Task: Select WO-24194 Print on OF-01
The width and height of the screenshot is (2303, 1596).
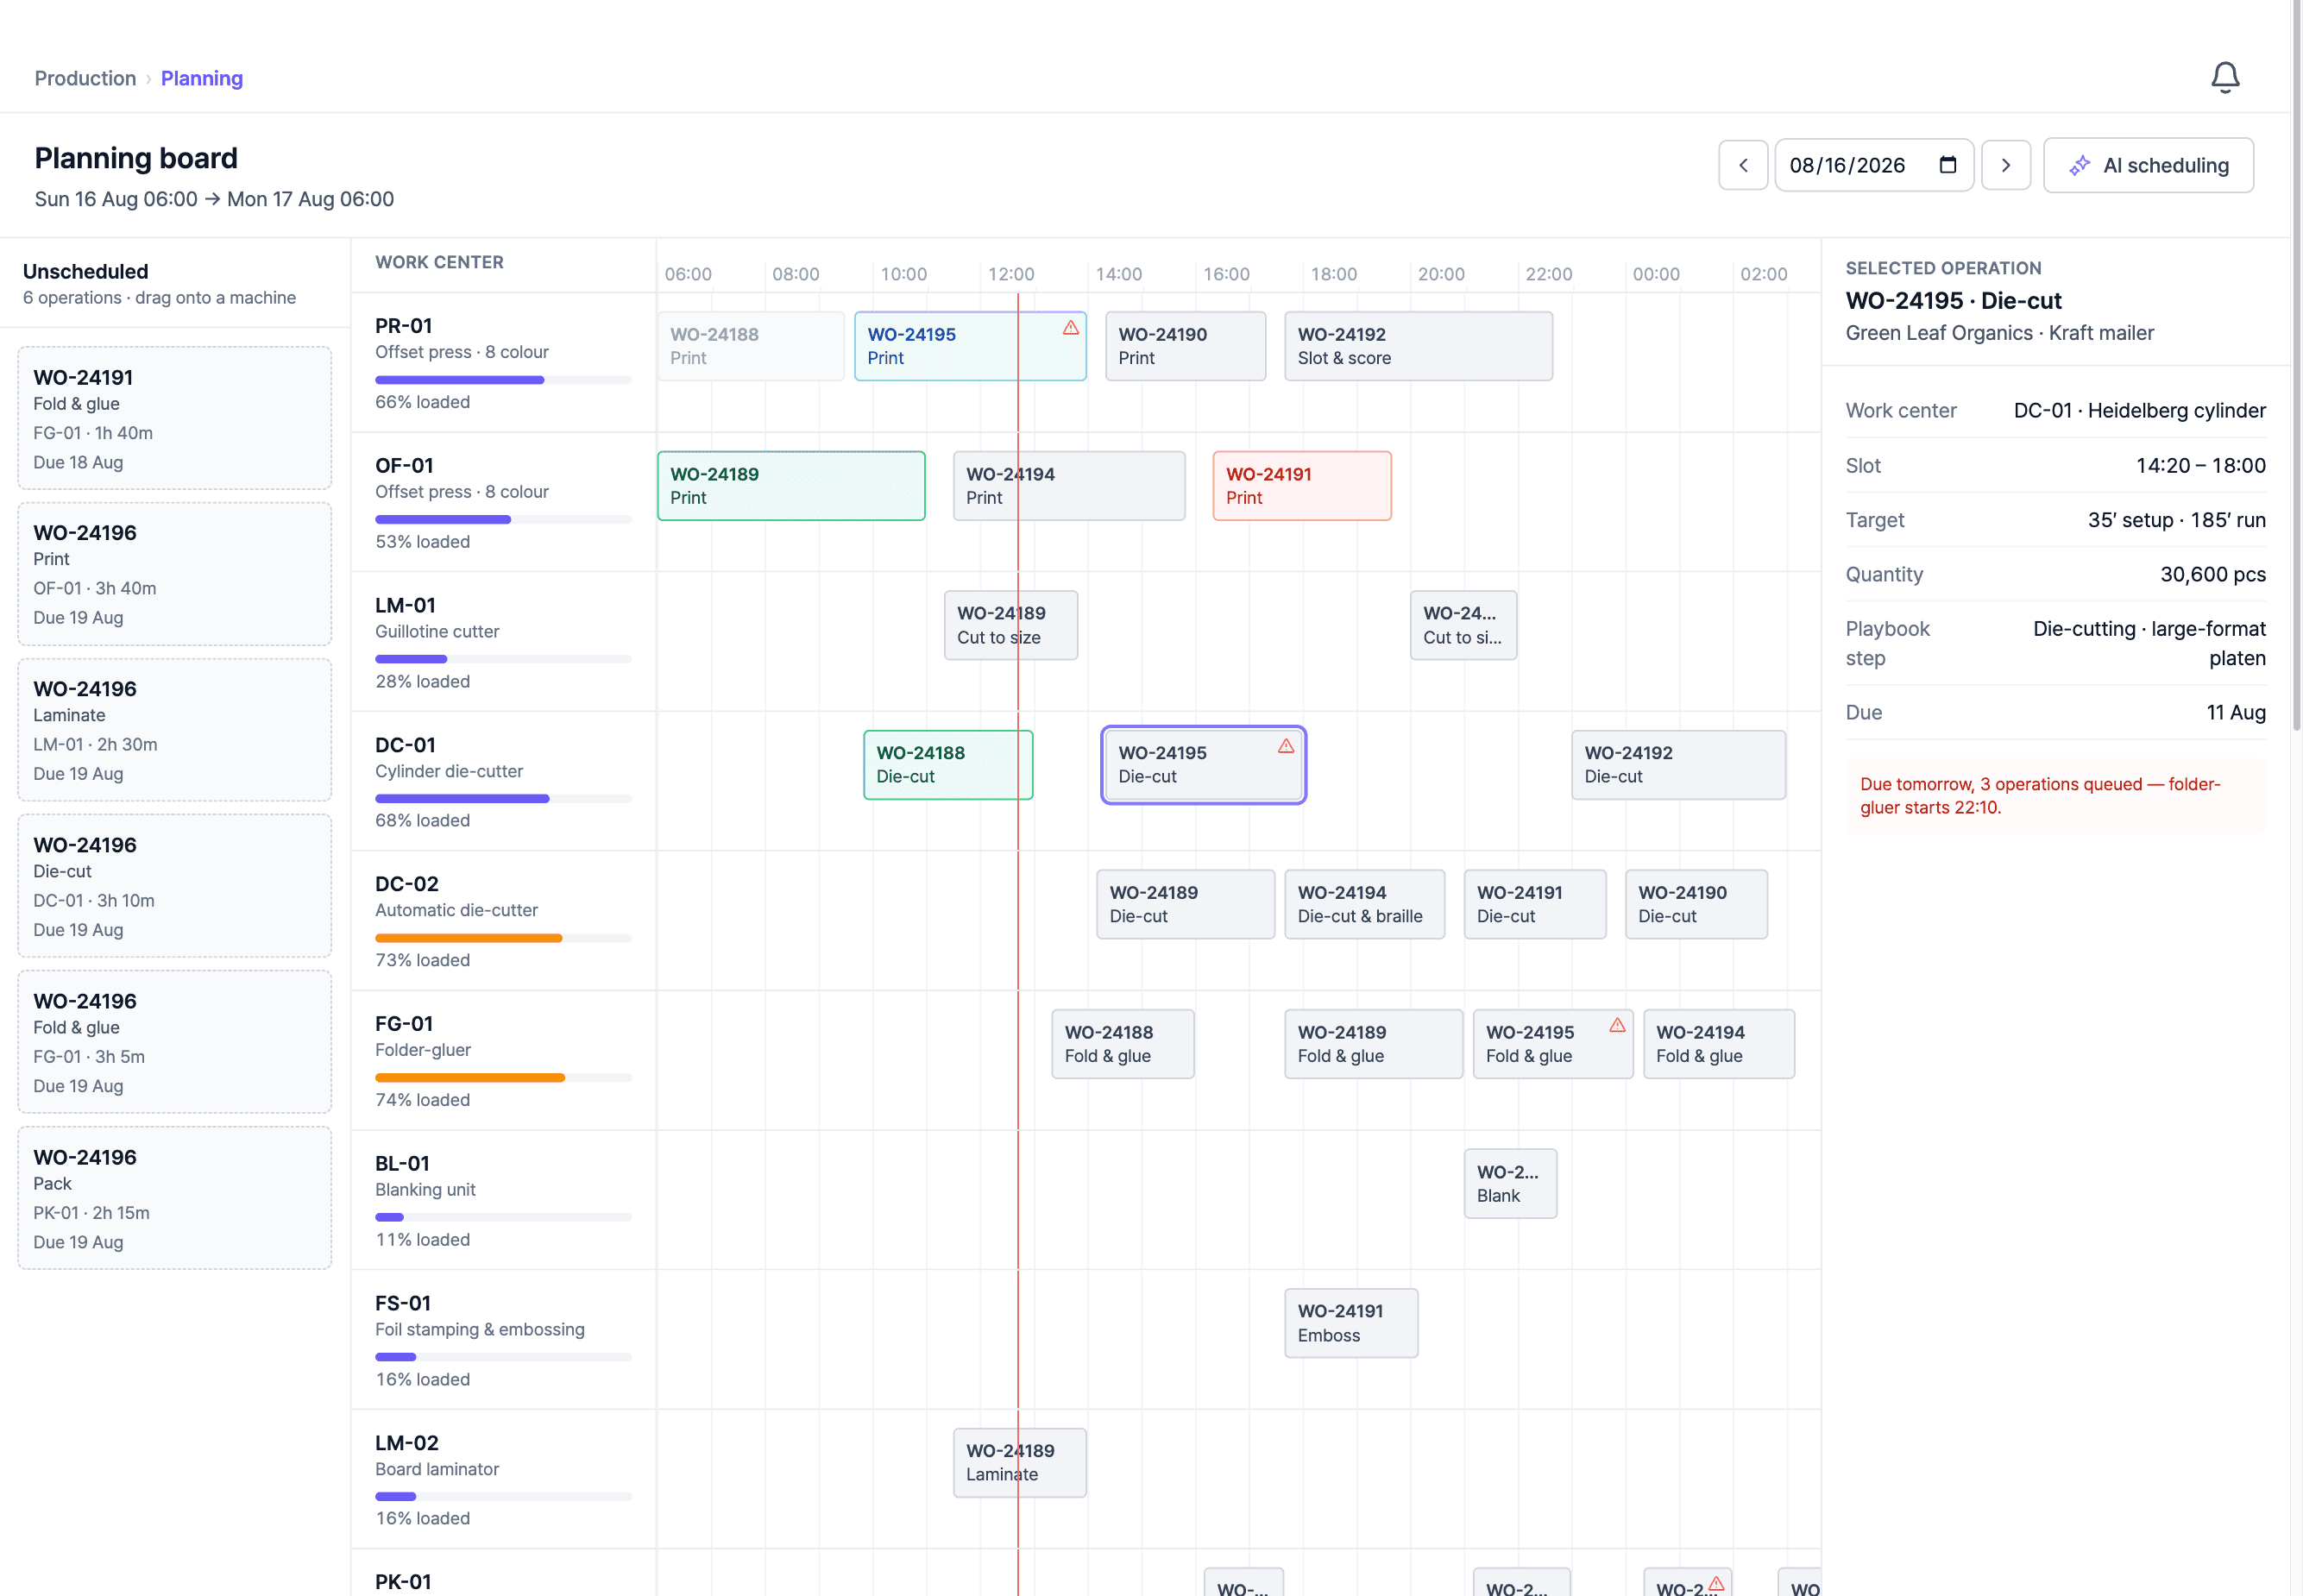Action: (1069, 486)
